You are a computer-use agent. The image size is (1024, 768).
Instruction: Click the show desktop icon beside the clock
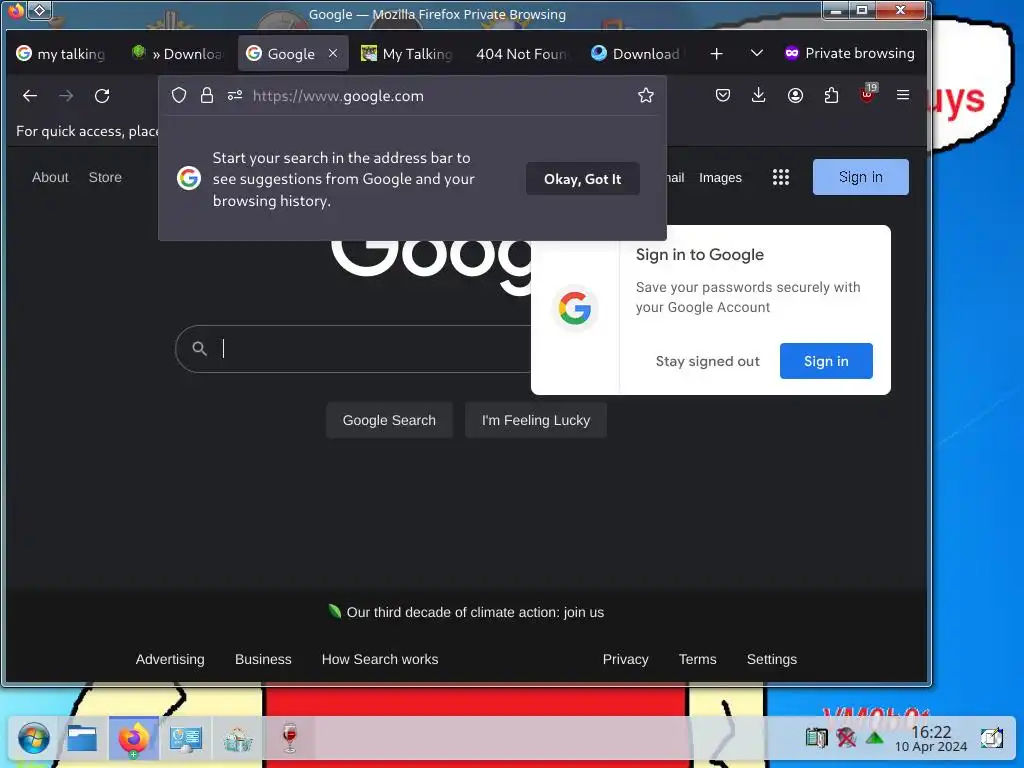(992, 739)
